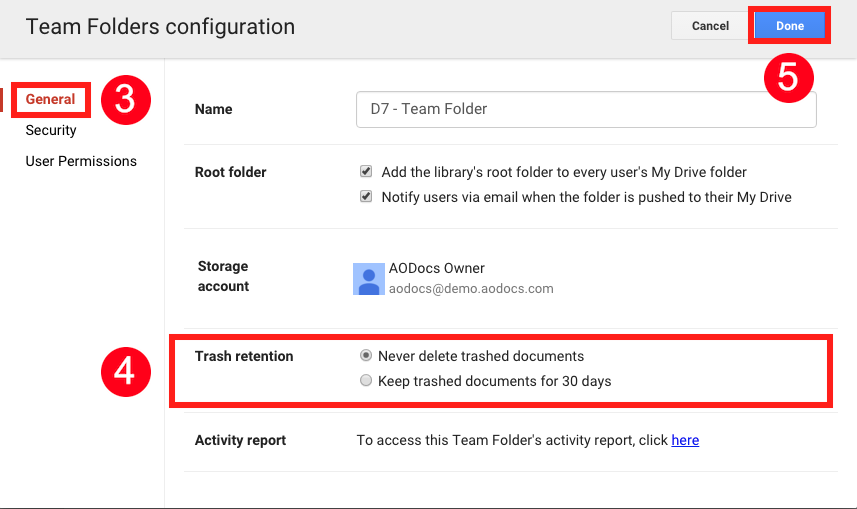The image size is (857, 509).
Task: Select Never delete trashed documents
Action: click(x=366, y=356)
